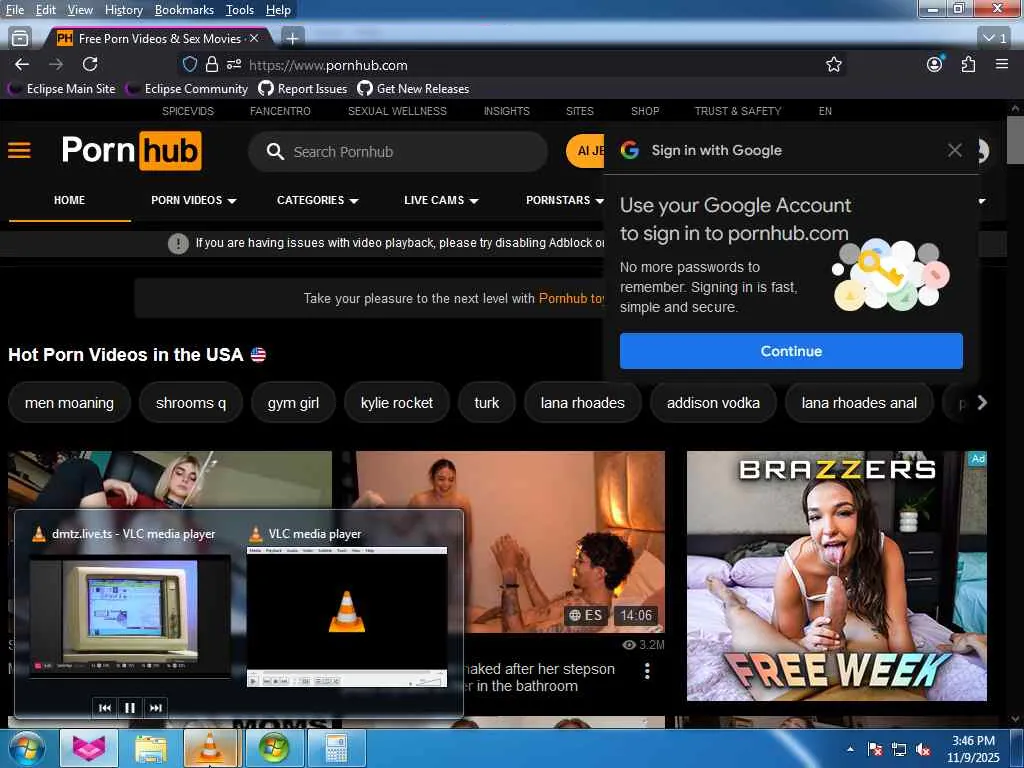Click the browser address bar URL

[328, 65]
